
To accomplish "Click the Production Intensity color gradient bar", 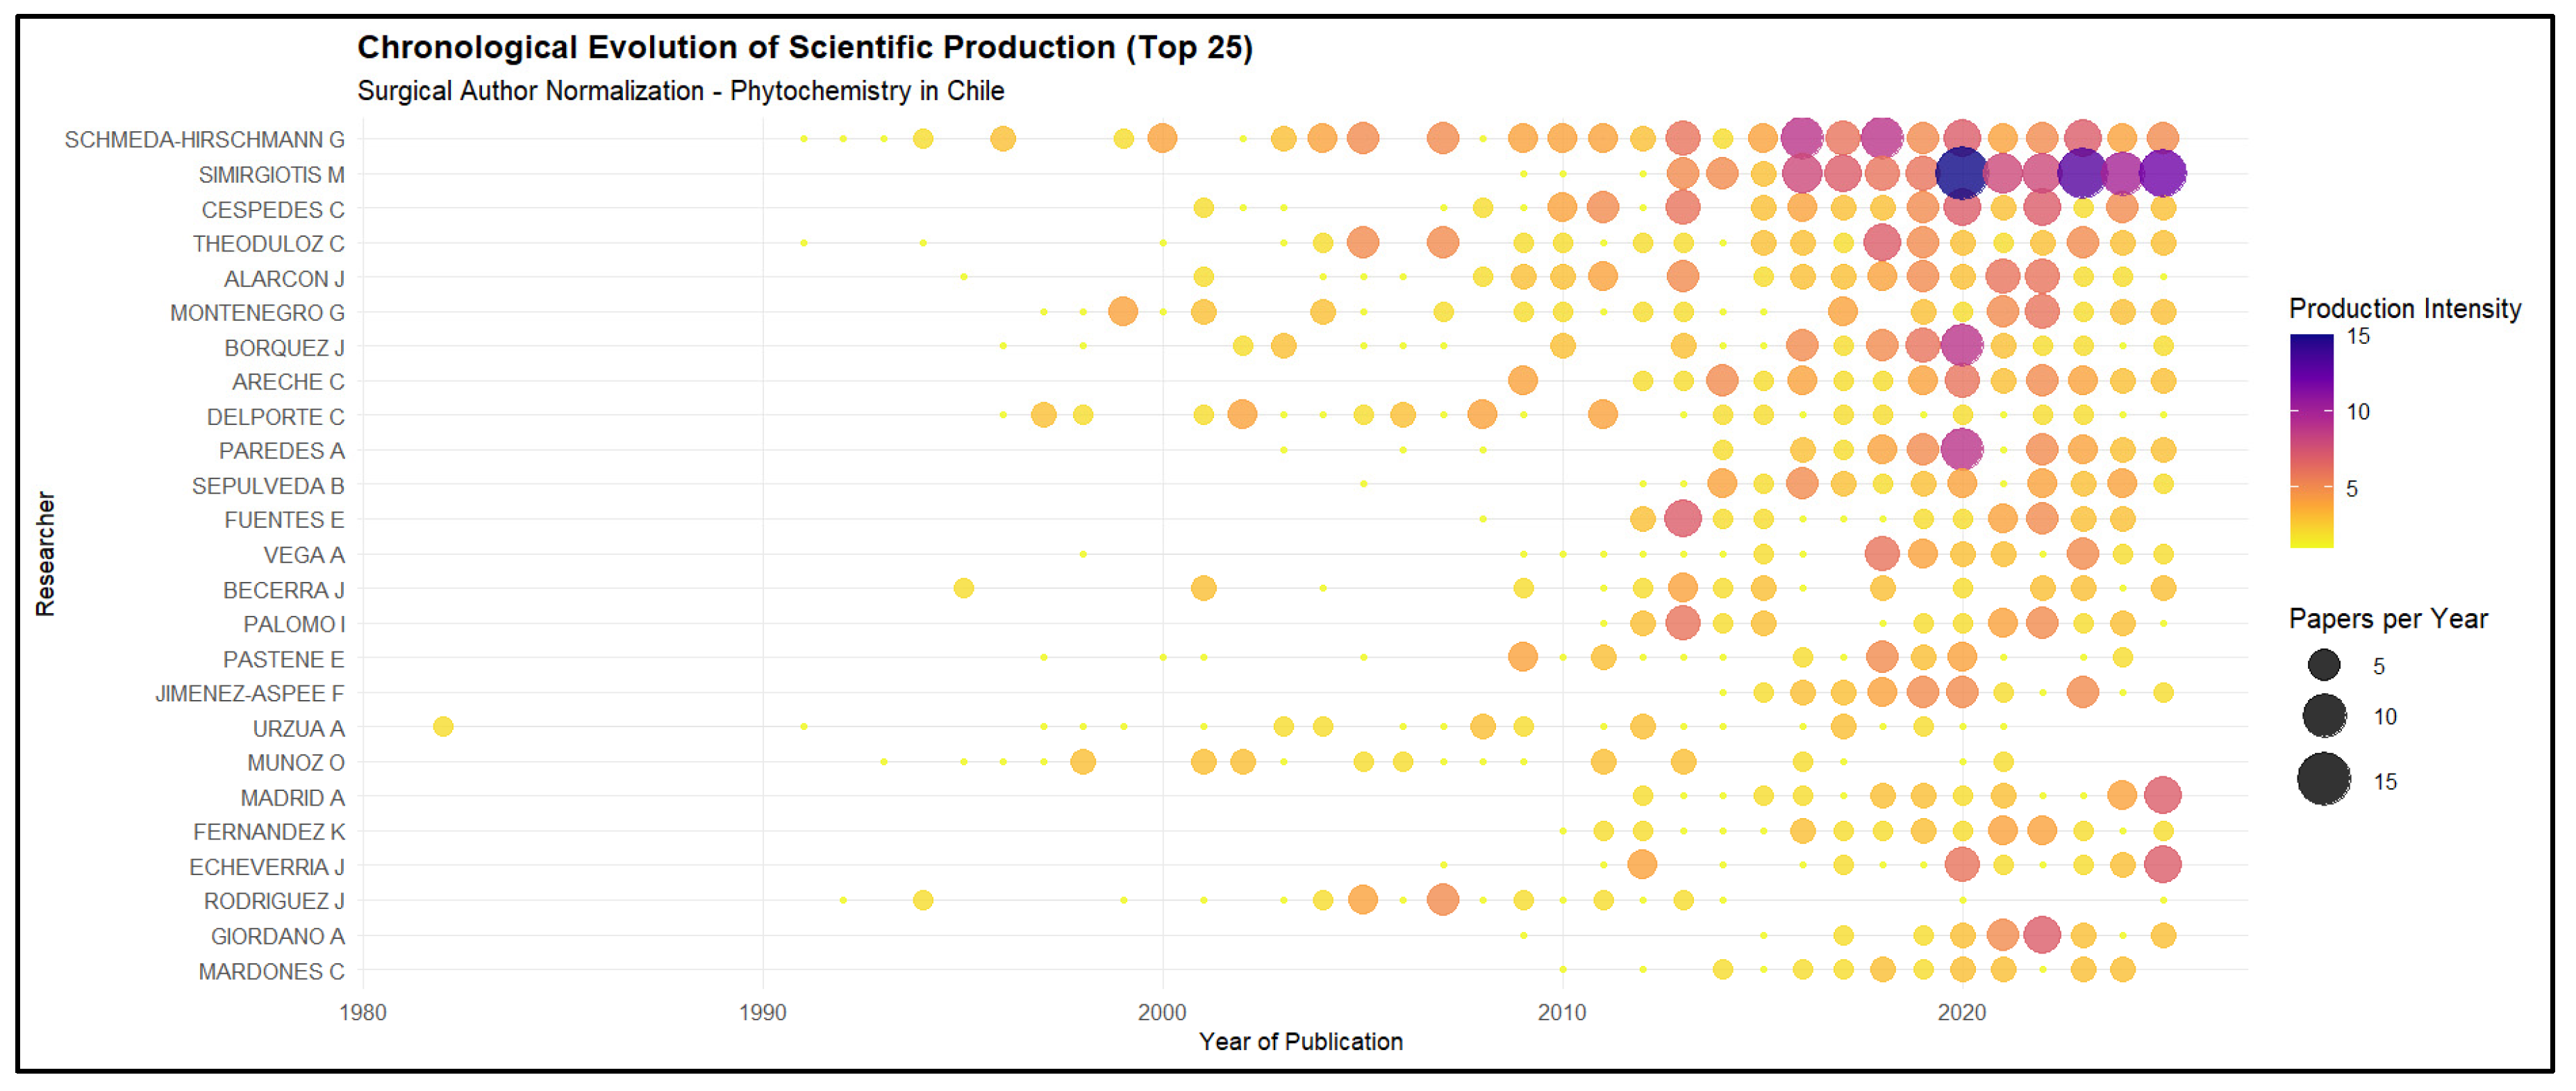I will (x=2311, y=440).
